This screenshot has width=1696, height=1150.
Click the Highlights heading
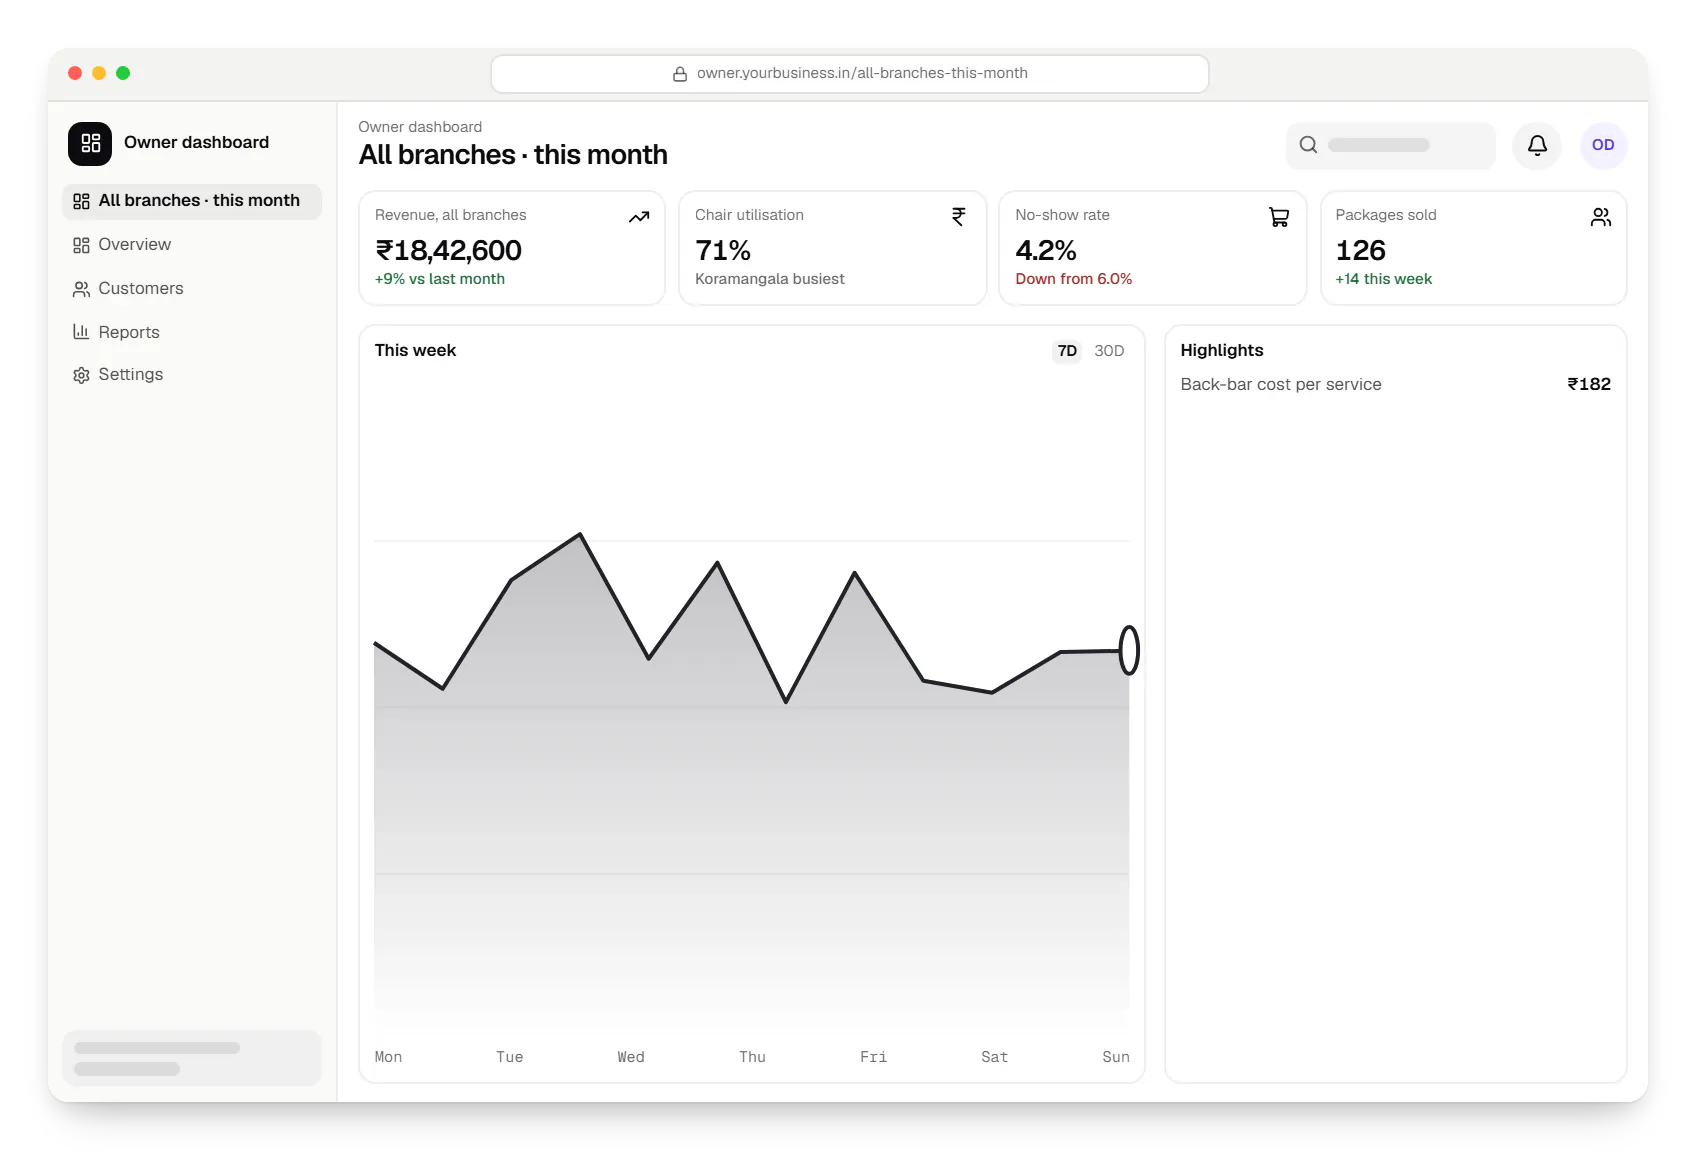pyautogui.click(x=1222, y=351)
